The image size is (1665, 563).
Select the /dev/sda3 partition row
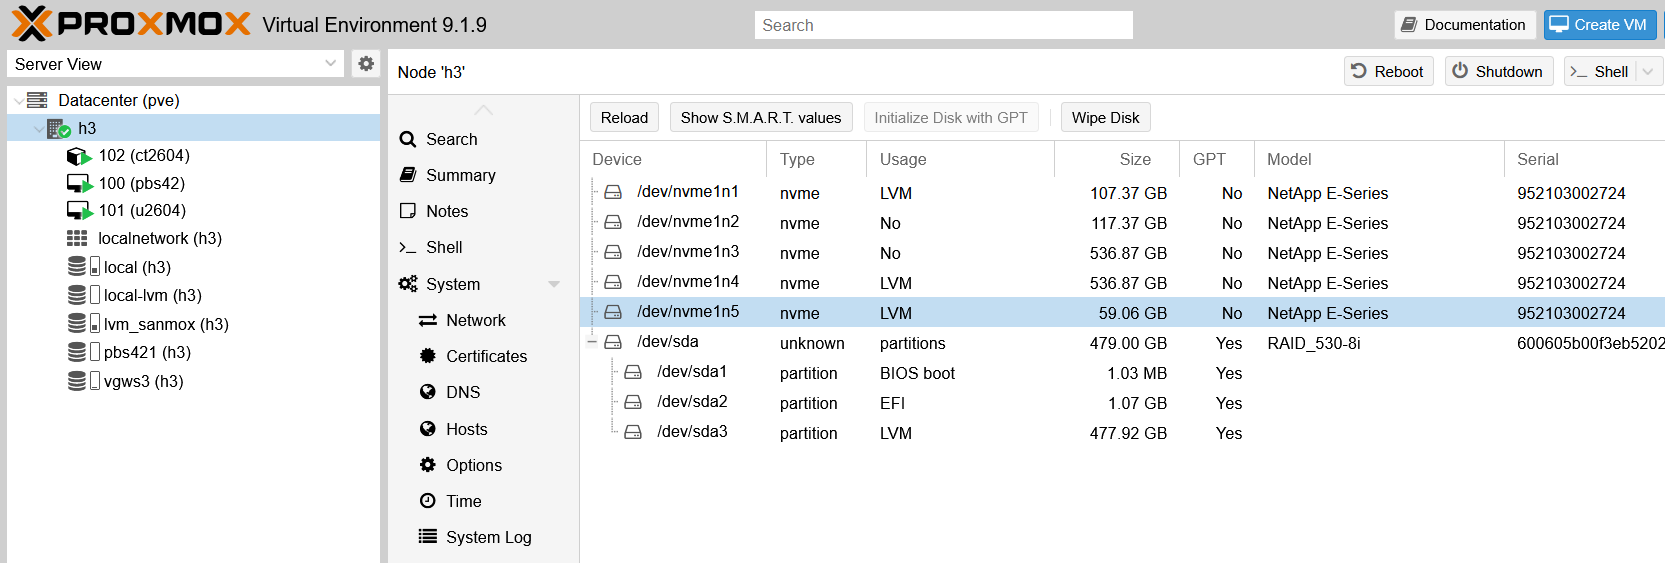coord(1122,432)
